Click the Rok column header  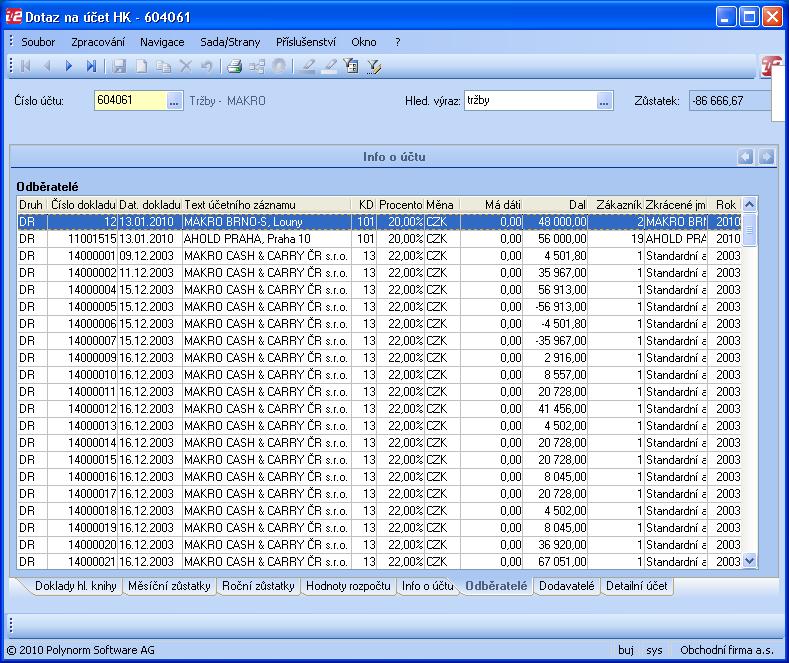(726, 205)
